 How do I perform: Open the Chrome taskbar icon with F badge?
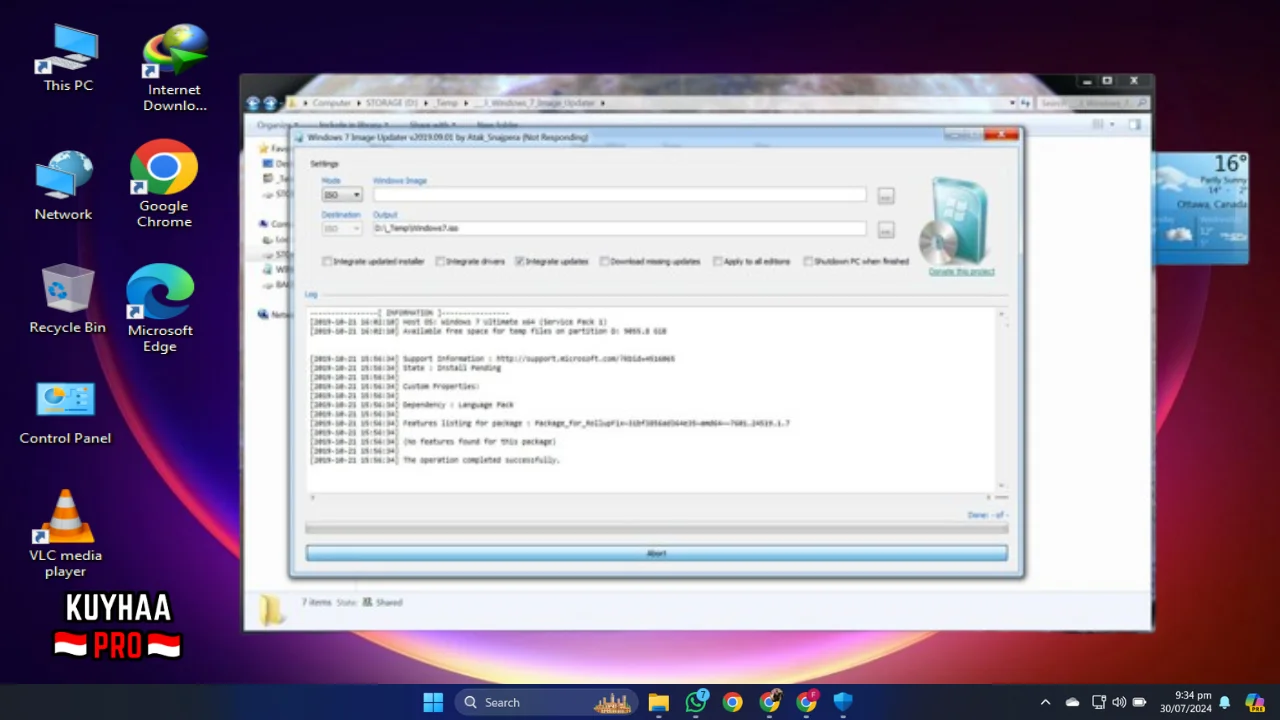(x=807, y=702)
